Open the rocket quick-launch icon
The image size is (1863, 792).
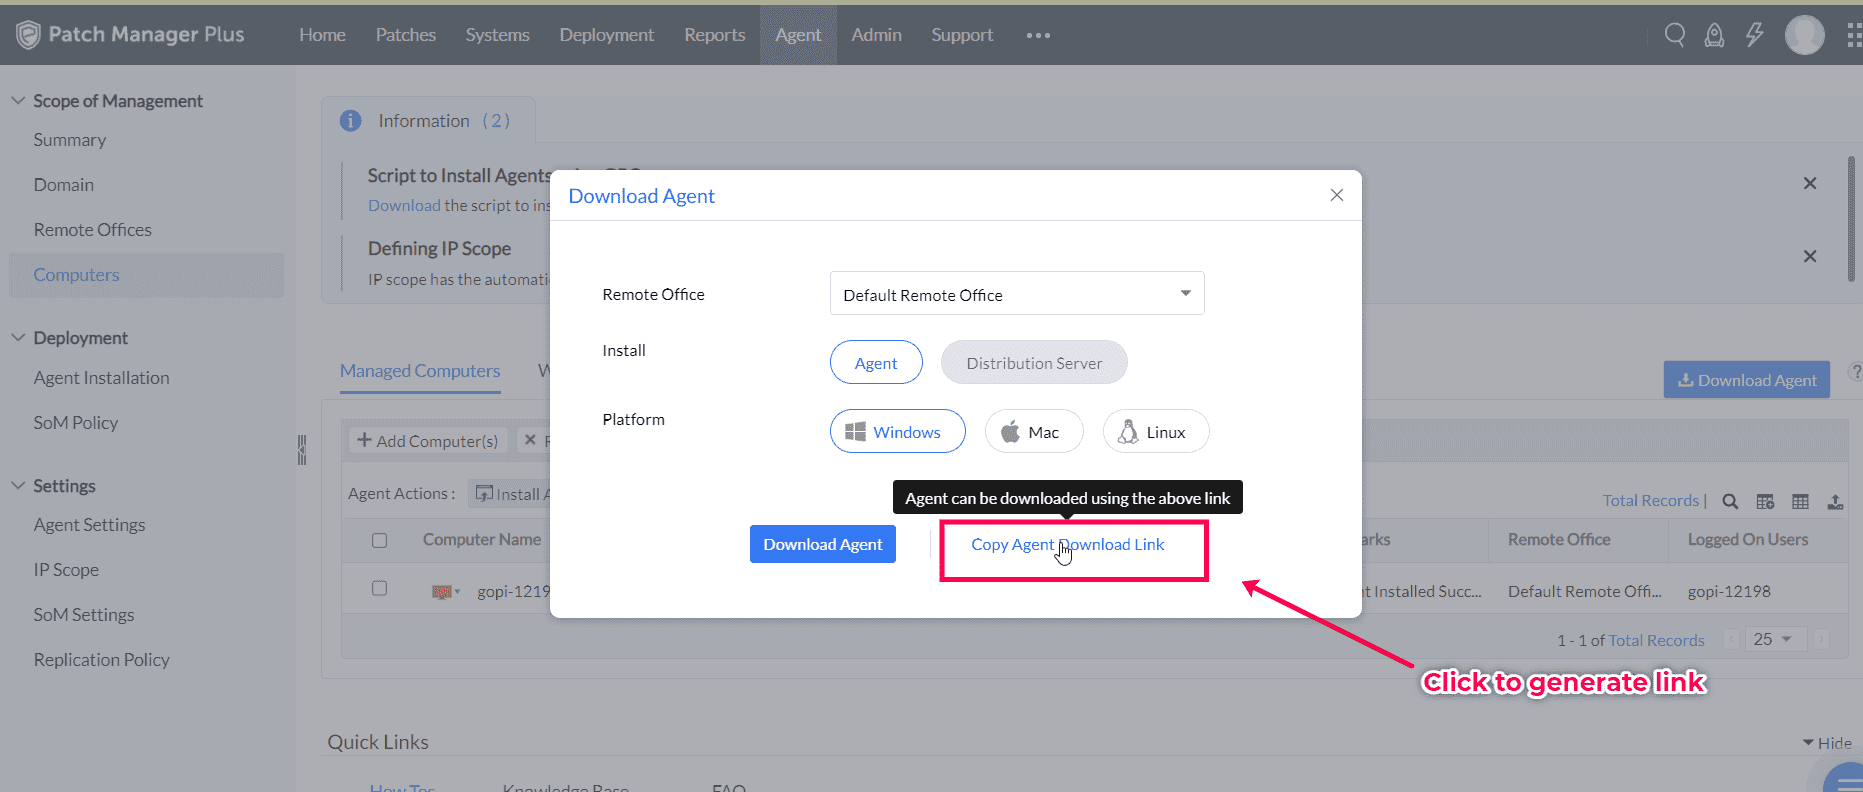(x=1714, y=35)
